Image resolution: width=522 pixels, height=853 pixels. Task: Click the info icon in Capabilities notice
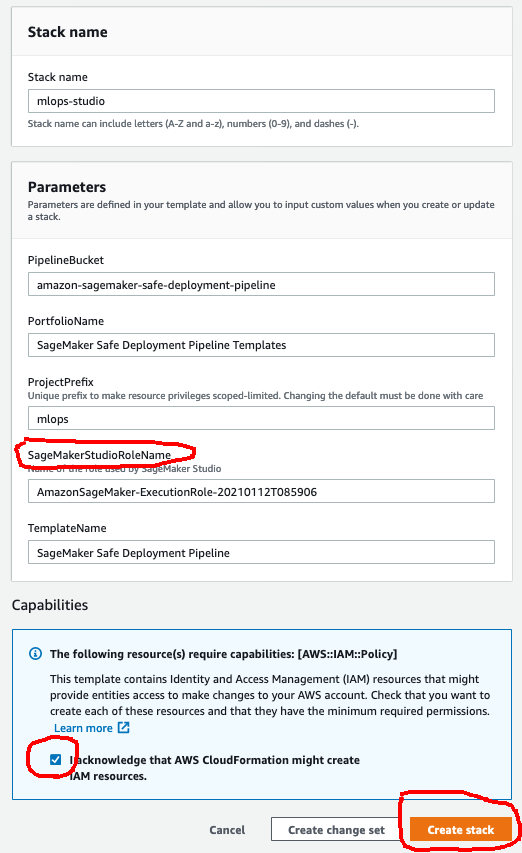[x=35, y=653]
